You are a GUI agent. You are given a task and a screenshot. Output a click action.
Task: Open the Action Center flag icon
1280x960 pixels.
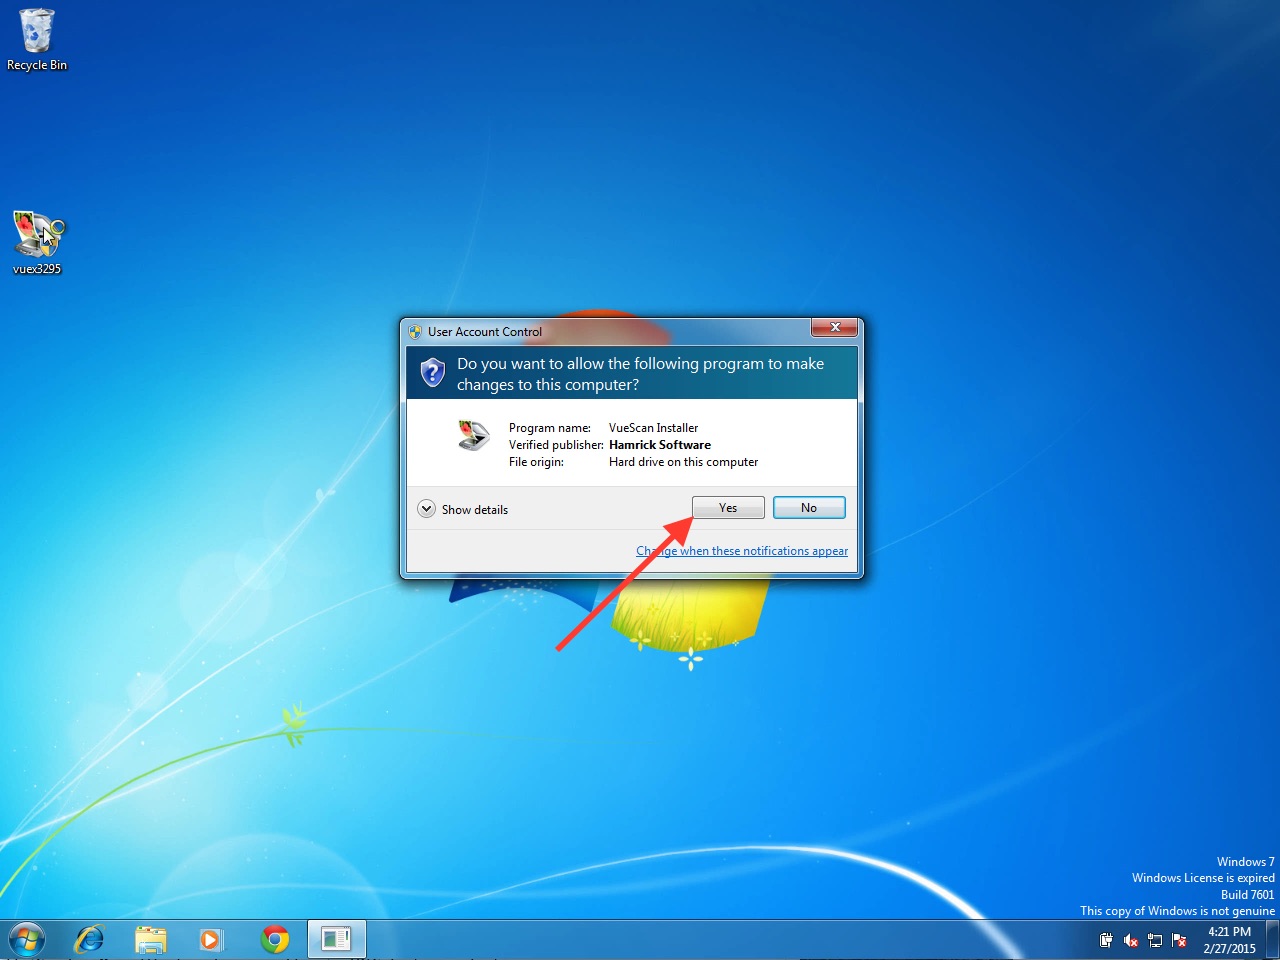pos(1179,940)
